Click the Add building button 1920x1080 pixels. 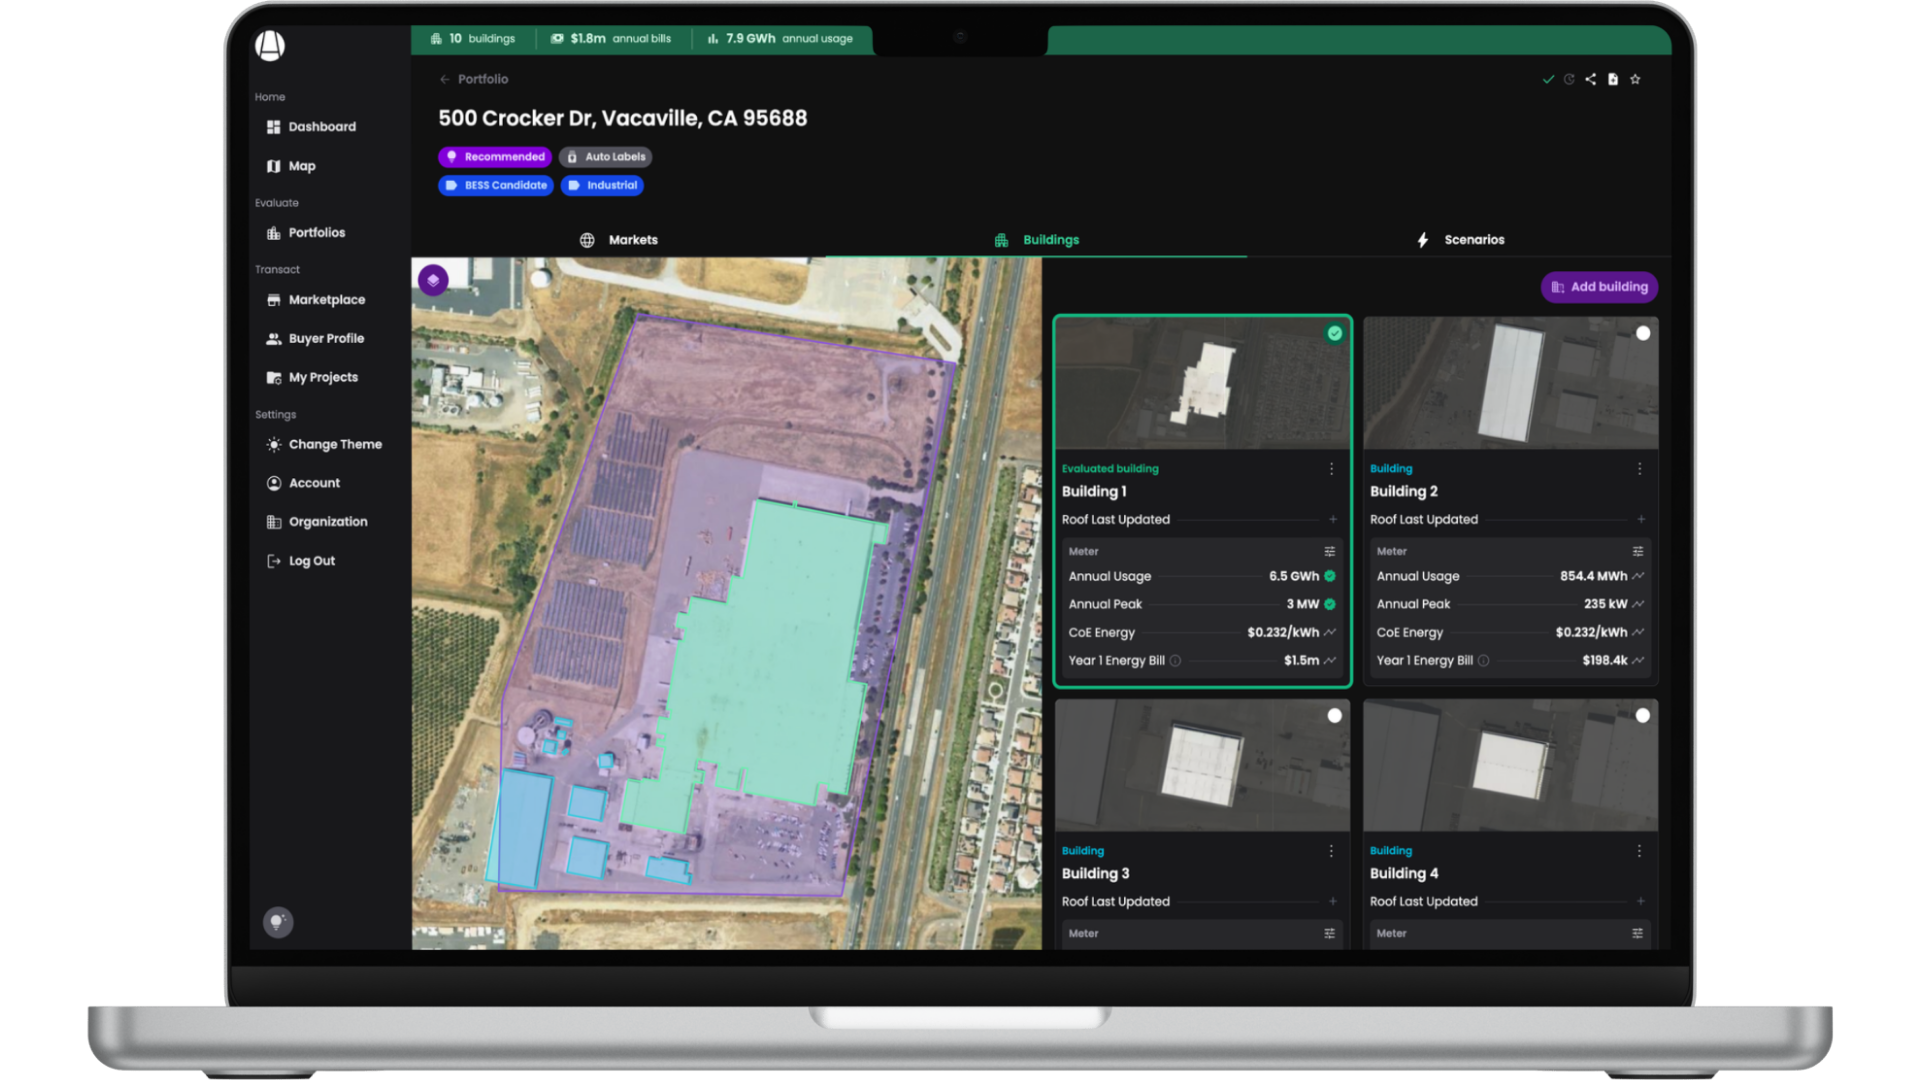point(1599,287)
